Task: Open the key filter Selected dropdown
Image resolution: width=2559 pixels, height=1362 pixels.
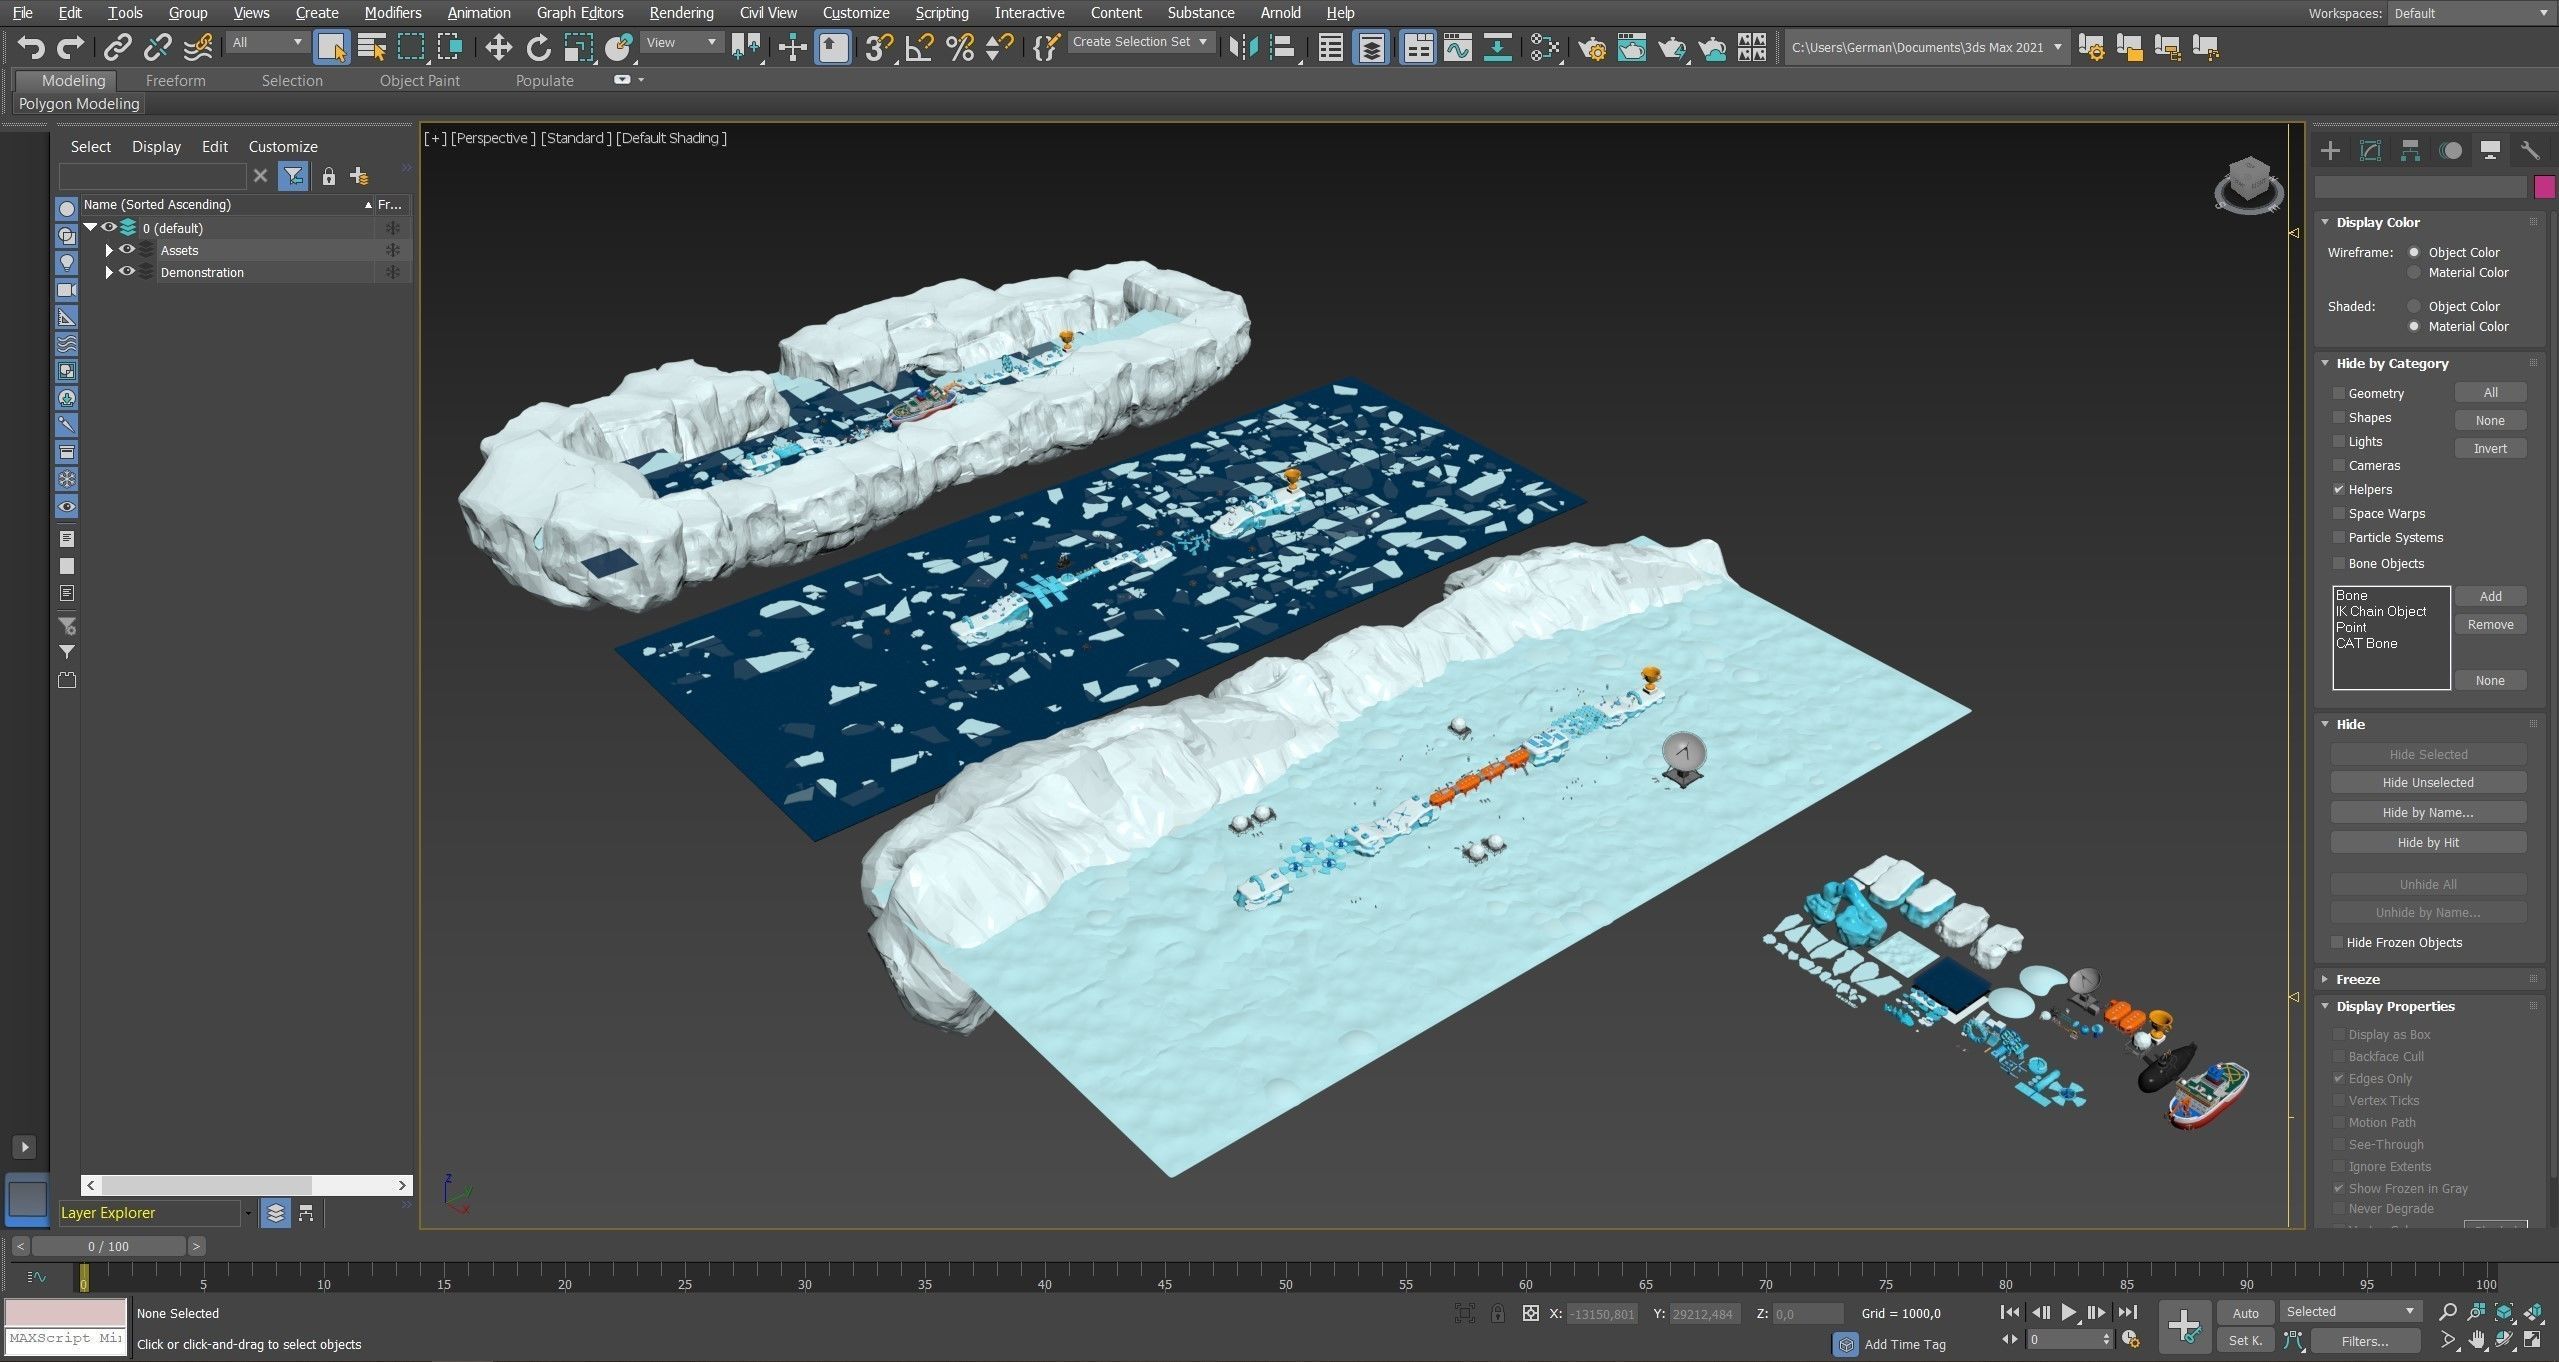Action: (x=2349, y=1311)
